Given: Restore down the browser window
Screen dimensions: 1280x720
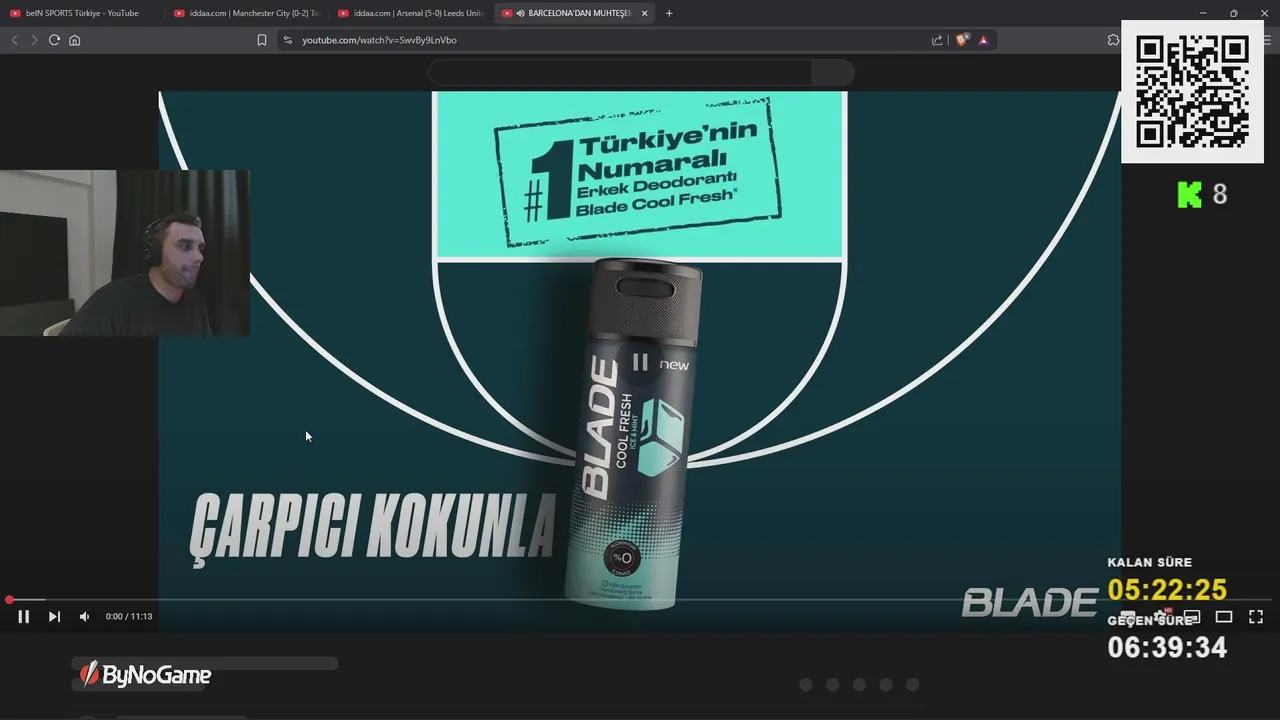Looking at the screenshot, I should pyautogui.click(x=1233, y=13).
